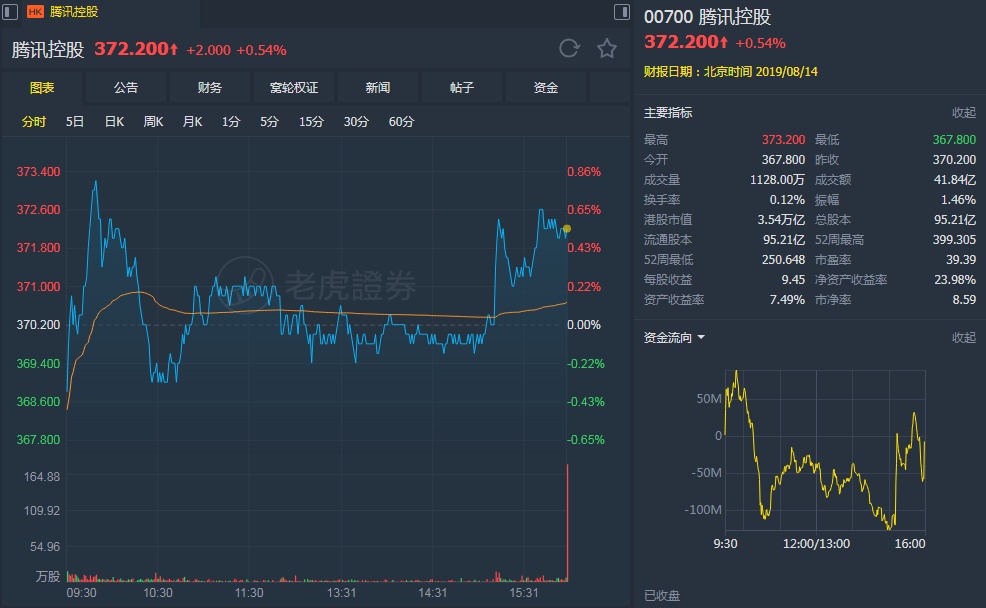The width and height of the screenshot is (986, 608).
Task: Collapse the 资金流向 section via 收起
Action: point(963,338)
